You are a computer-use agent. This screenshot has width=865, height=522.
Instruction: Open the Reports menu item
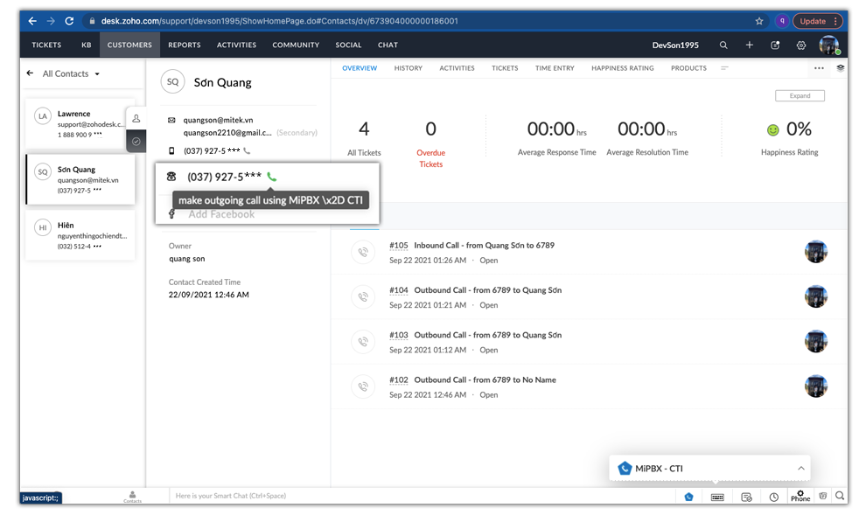pyautogui.click(x=184, y=45)
